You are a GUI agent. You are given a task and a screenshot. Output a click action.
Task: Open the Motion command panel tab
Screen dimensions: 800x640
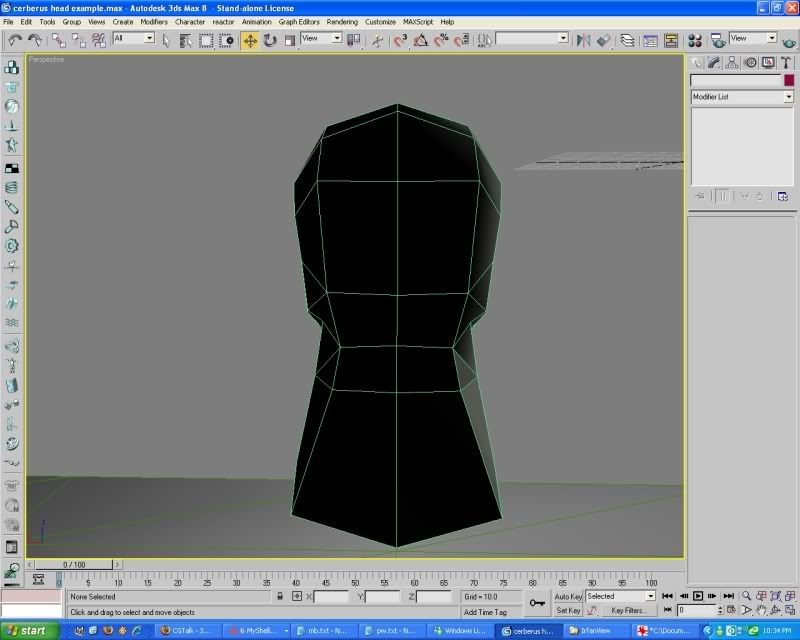pos(751,62)
